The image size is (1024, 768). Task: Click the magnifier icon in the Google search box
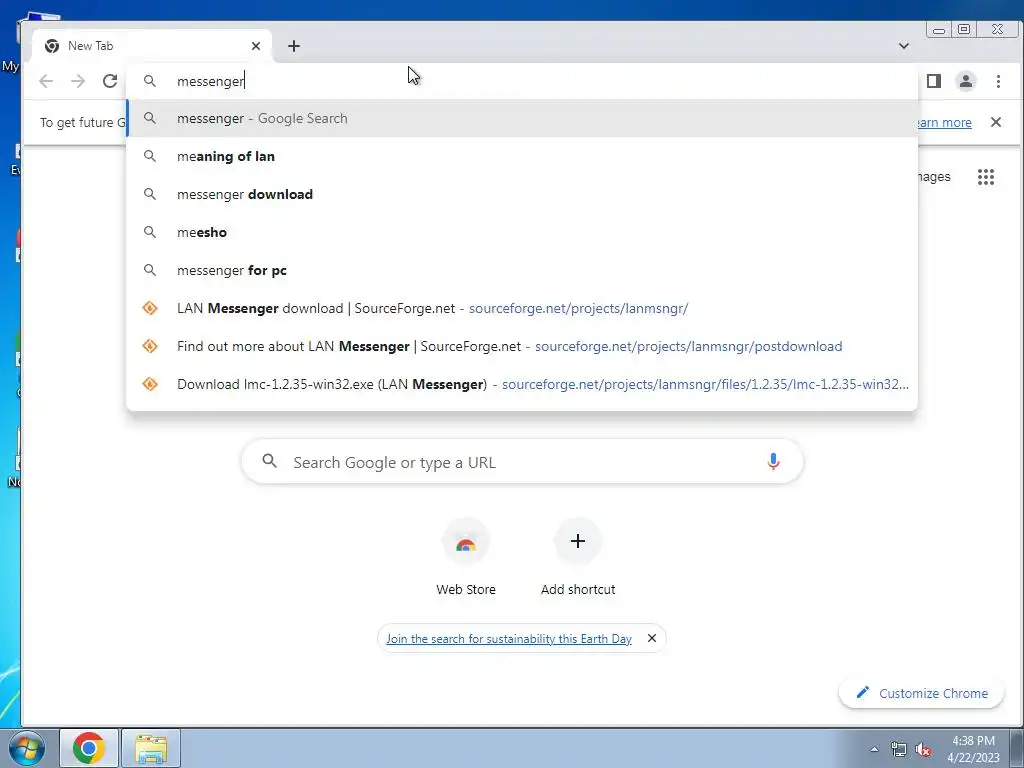tap(269, 461)
